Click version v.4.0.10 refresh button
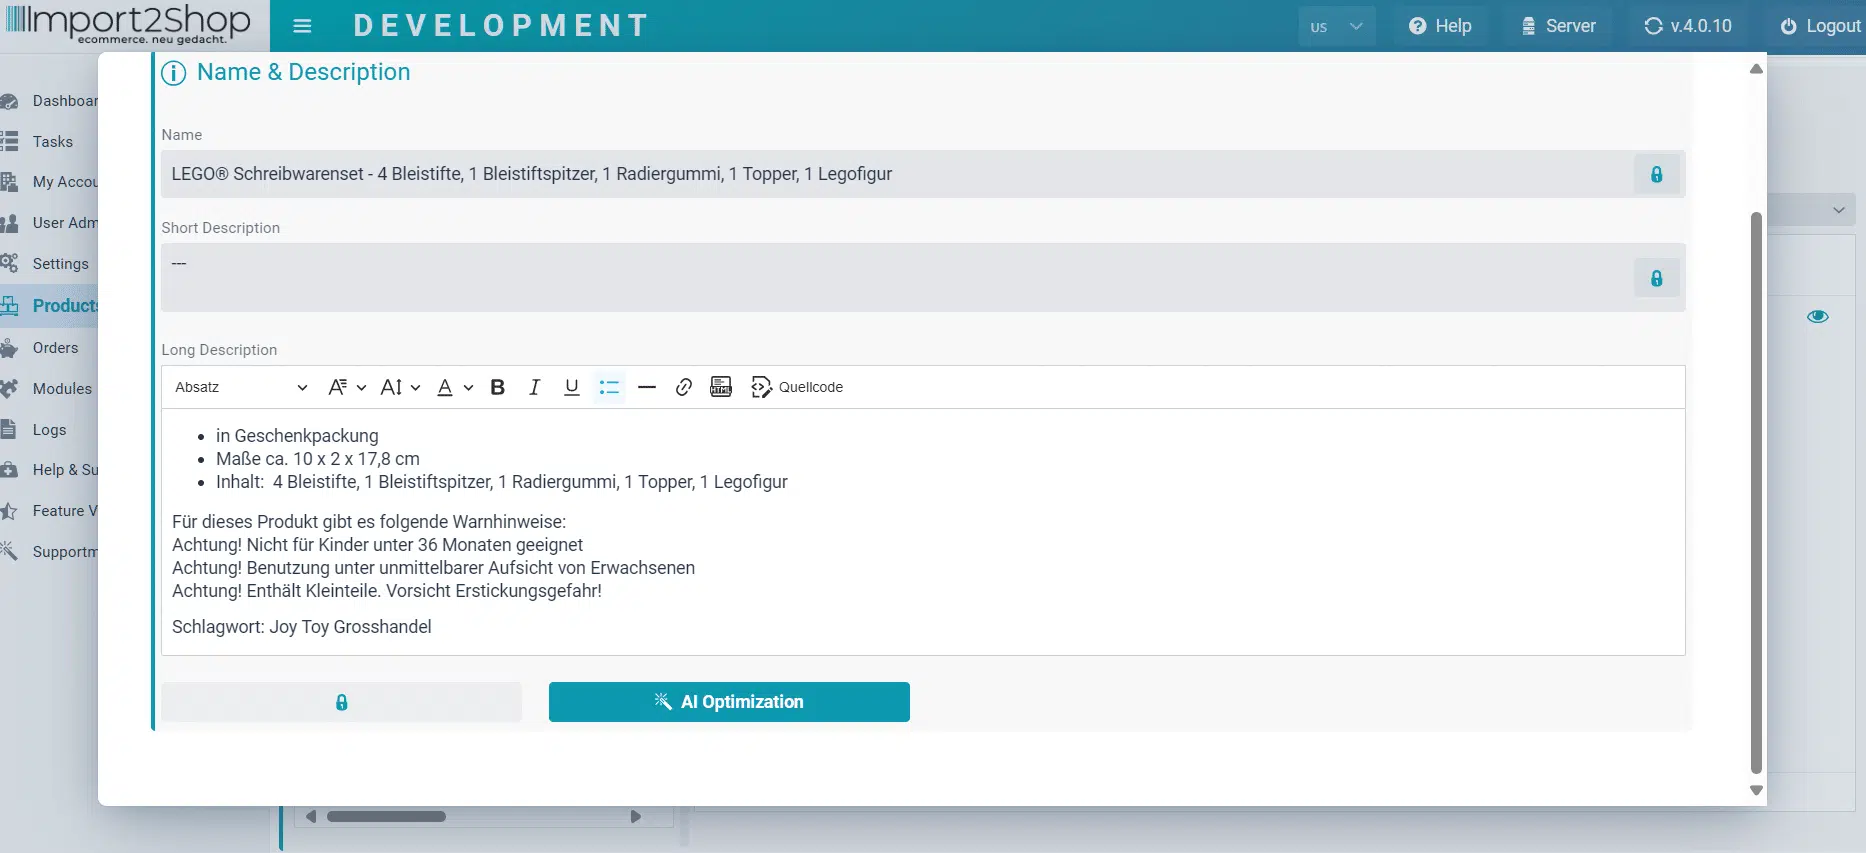Viewport: 1866px width, 853px height. point(1688,26)
